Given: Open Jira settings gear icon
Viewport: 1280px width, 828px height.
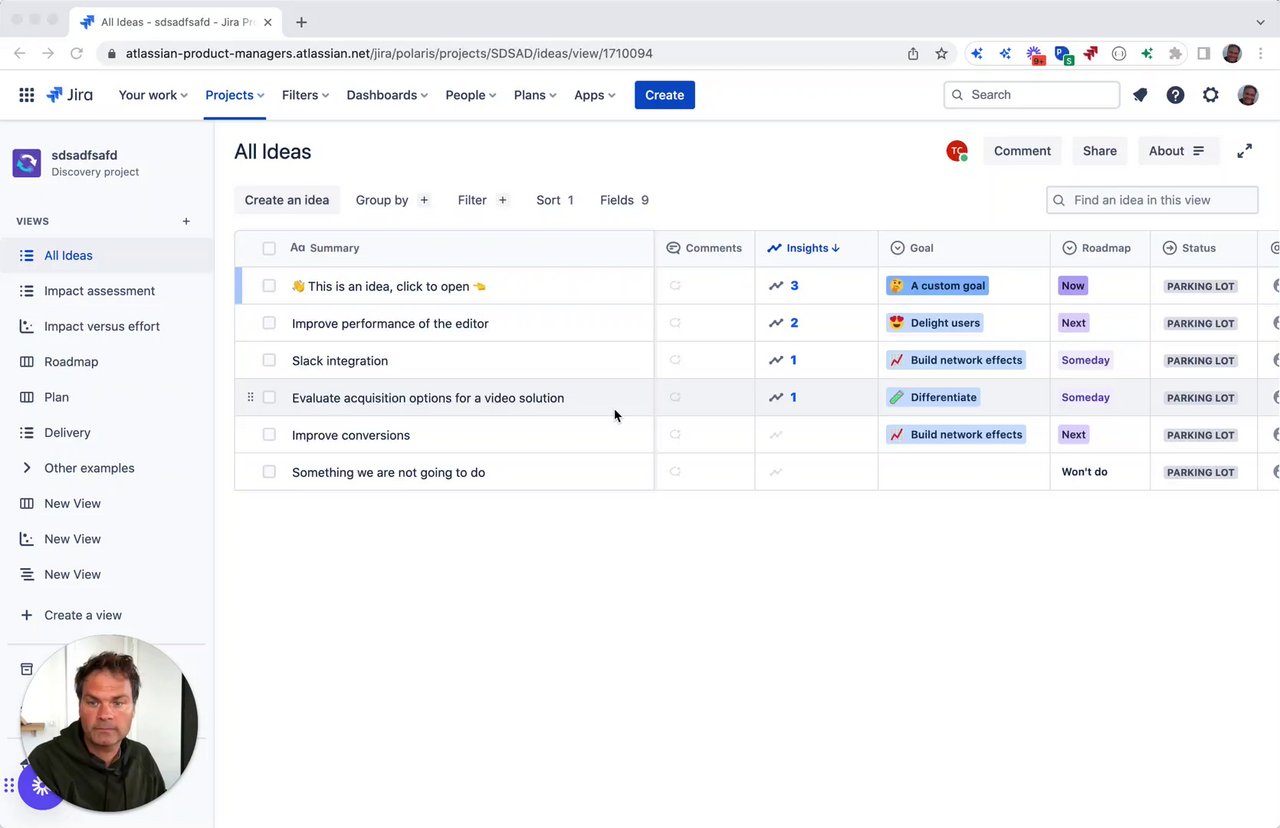Looking at the screenshot, I should 1210,95.
